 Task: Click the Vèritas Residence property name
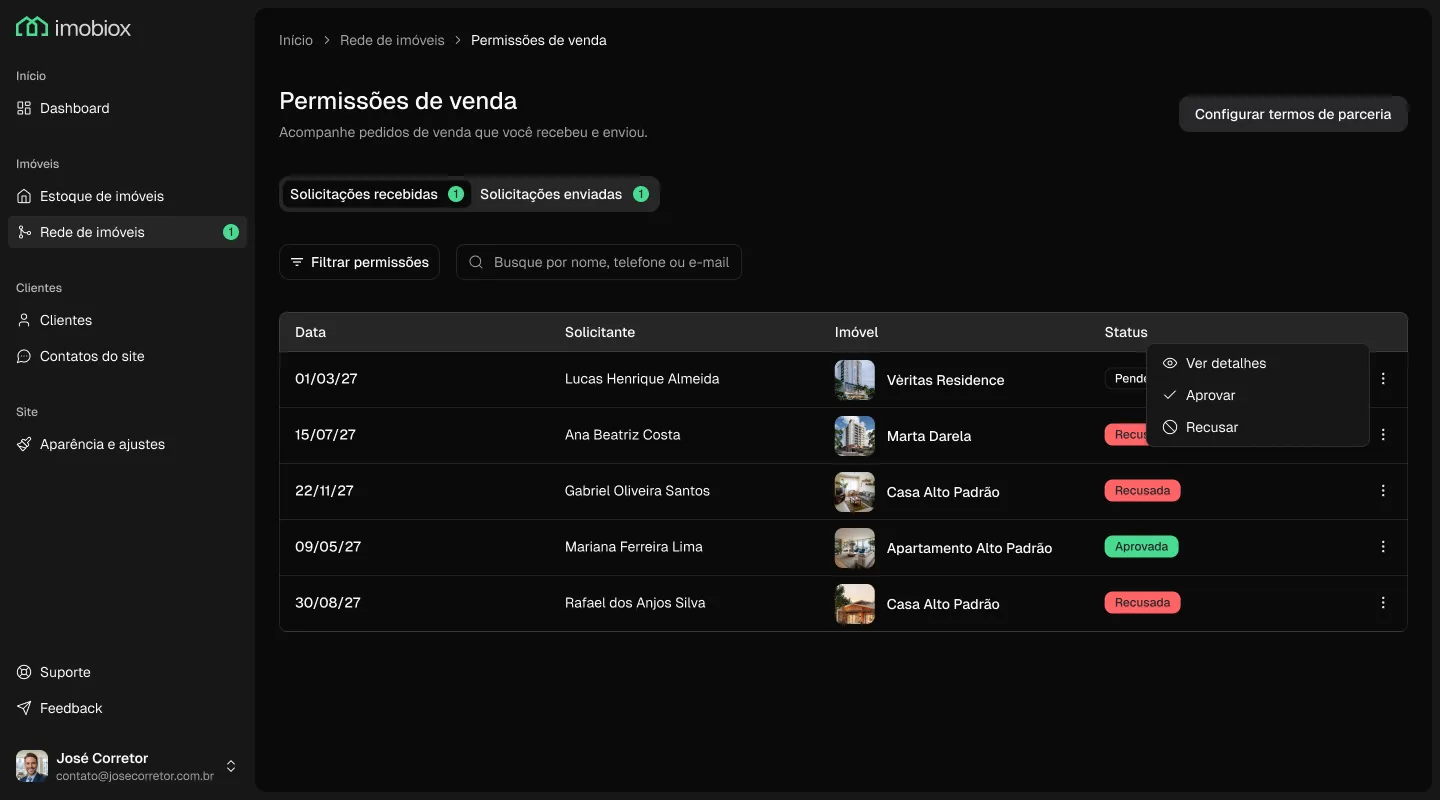click(x=946, y=380)
